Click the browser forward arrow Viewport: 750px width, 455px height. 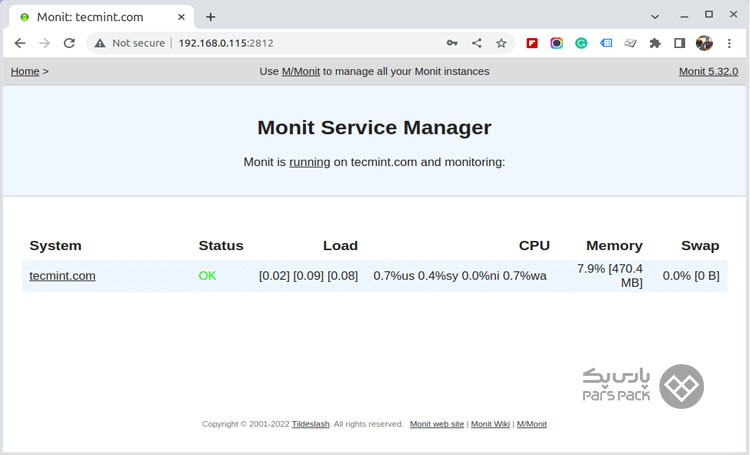44,43
